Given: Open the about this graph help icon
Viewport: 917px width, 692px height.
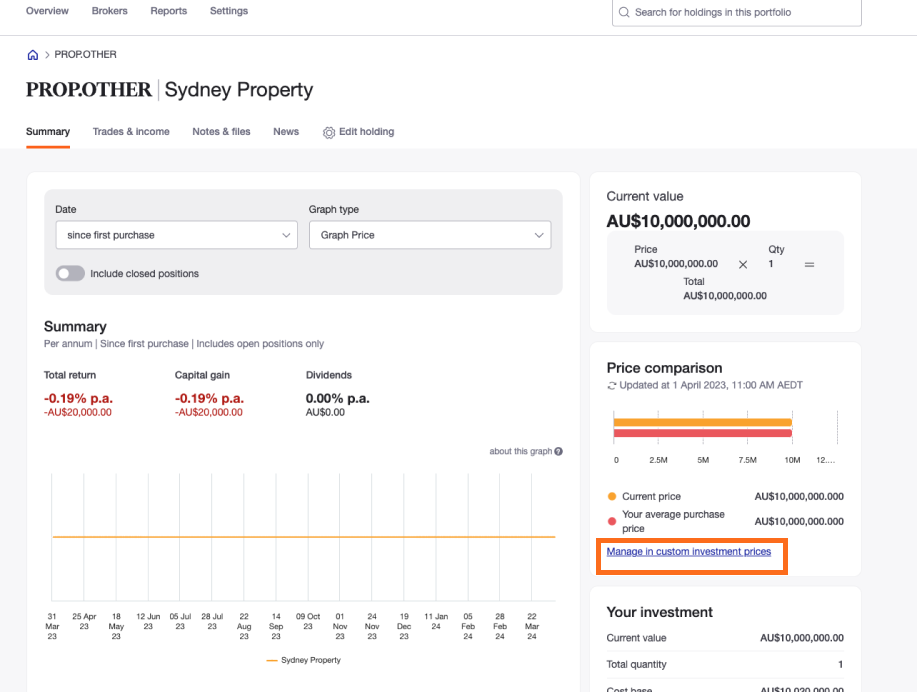Looking at the screenshot, I should click(559, 451).
